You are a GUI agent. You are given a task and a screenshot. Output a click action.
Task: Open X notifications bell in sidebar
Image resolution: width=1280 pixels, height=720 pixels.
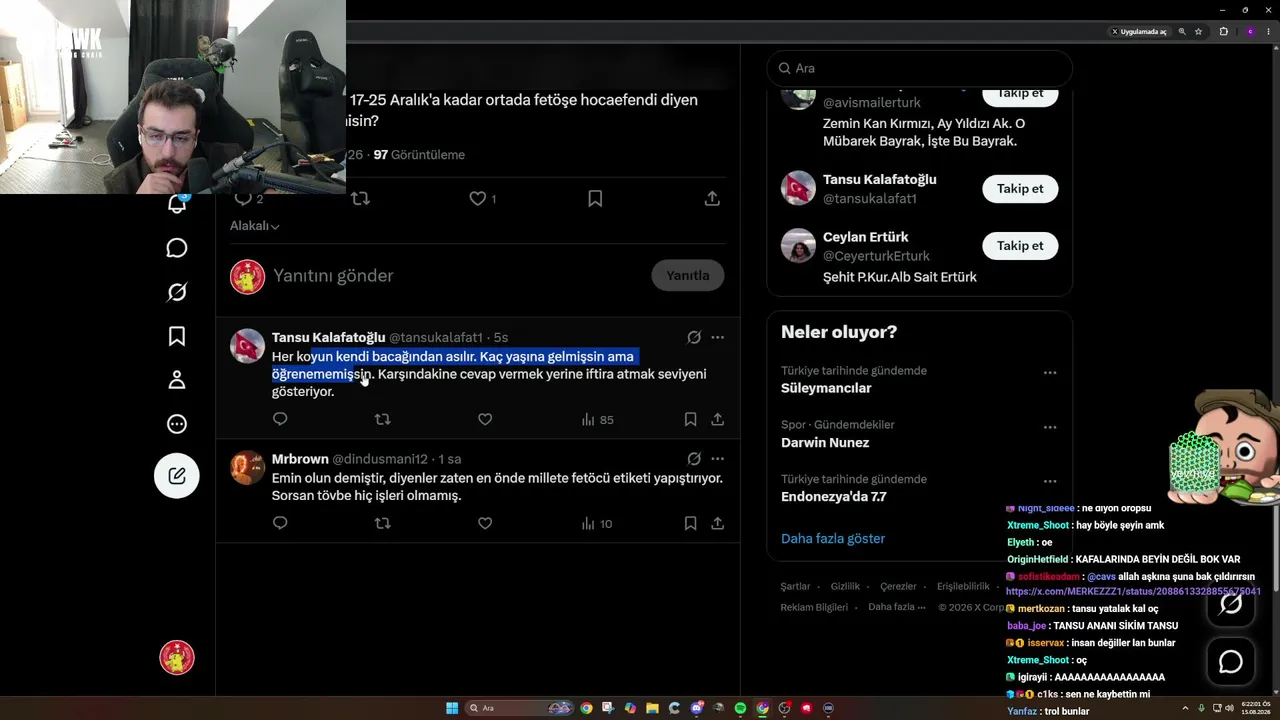point(177,204)
